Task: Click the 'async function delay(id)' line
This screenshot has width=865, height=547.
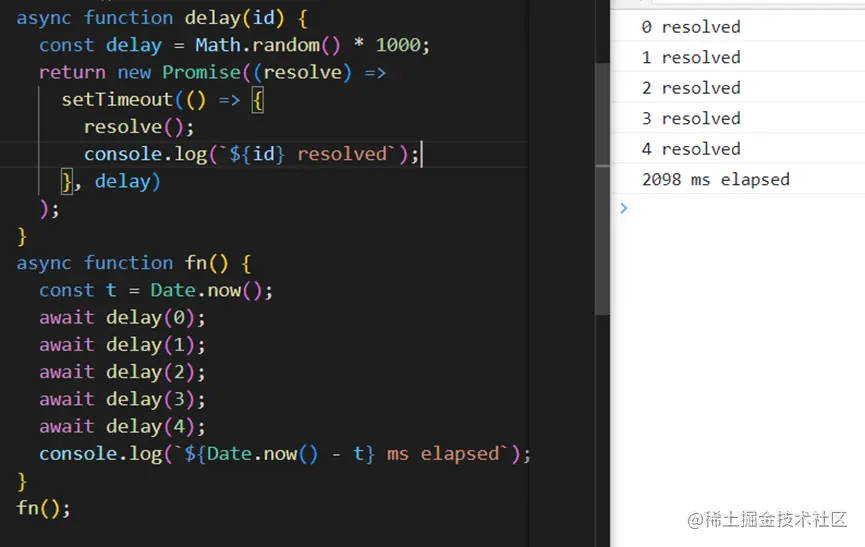Action: 162,18
